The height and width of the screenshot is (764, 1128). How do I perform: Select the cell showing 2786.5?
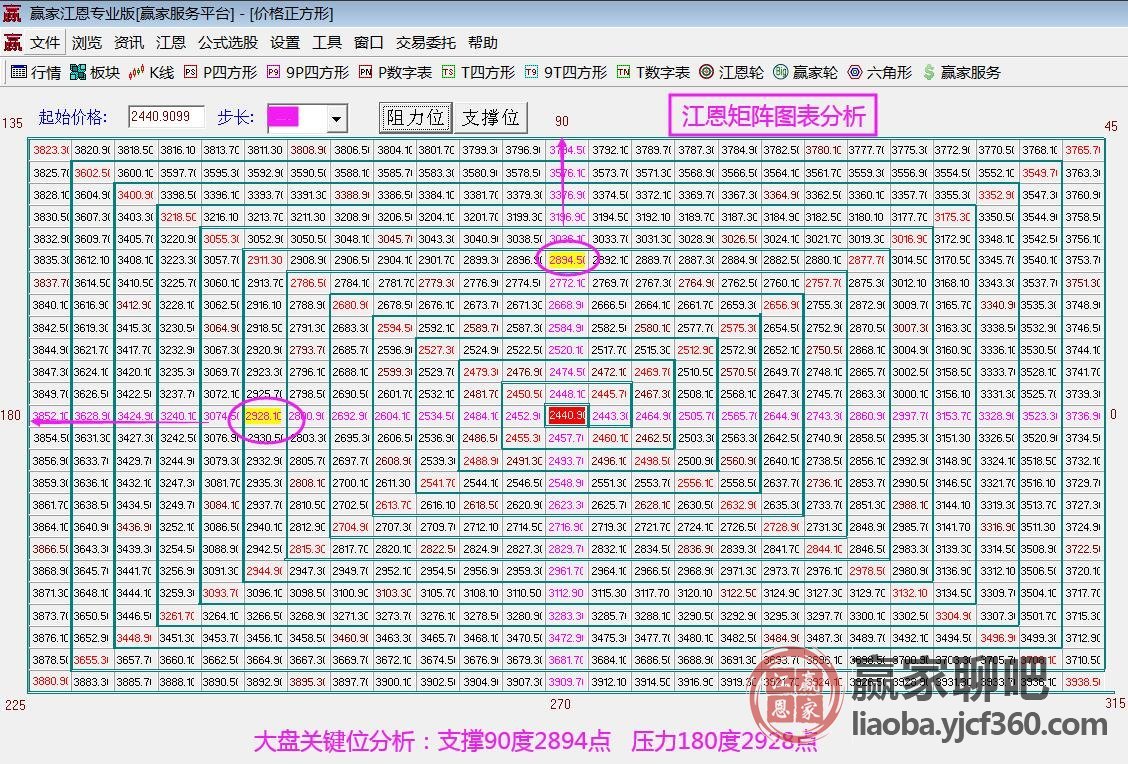coord(308,283)
